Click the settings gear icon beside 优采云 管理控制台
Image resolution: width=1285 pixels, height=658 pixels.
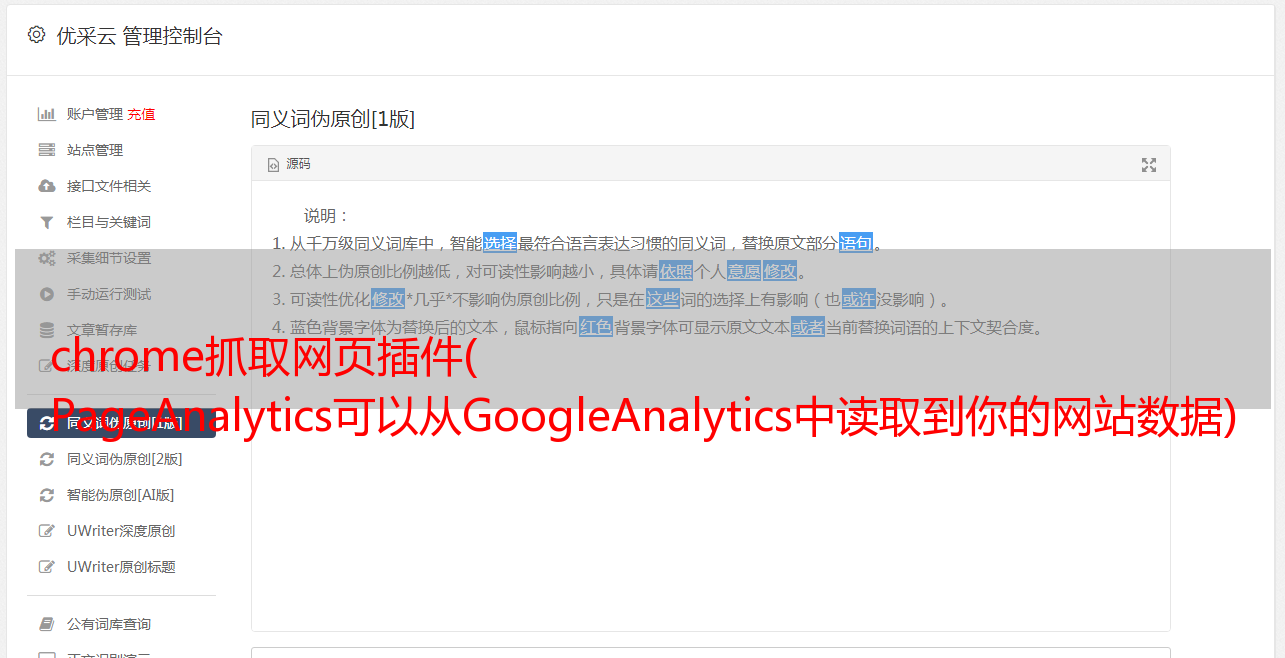37,35
